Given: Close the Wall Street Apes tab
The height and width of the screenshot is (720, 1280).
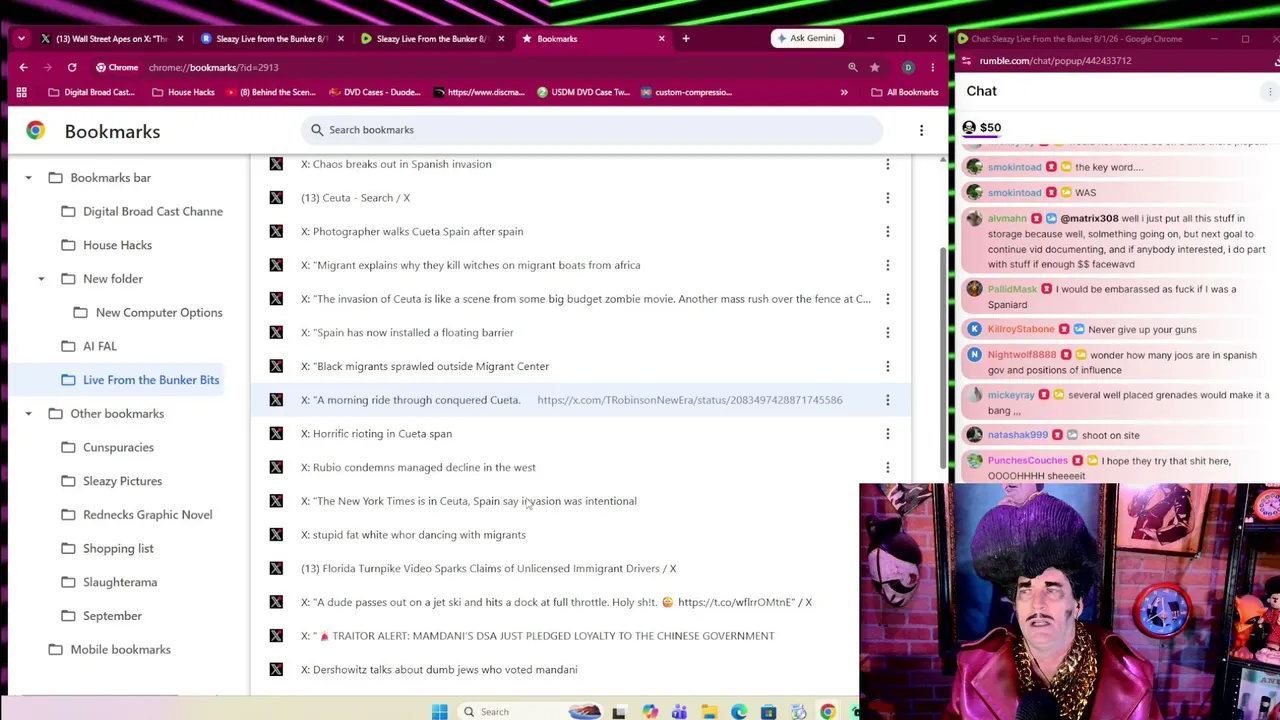Looking at the screenshot, I should pos(180,38).
